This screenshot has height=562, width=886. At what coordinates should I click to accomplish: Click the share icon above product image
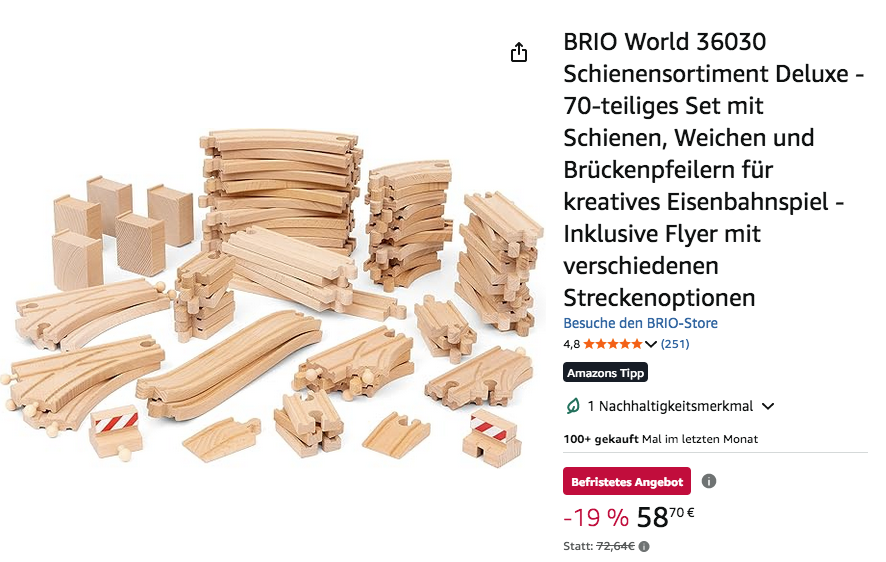[519, 52]
